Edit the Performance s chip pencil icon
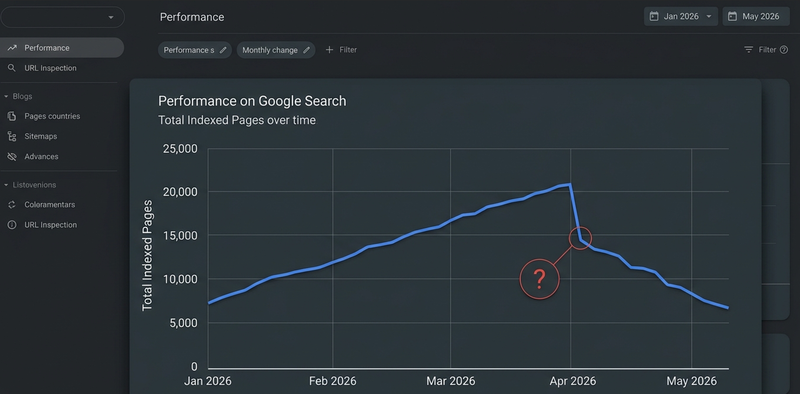The height and width of the screenshot is (394, 800). tap(222, 50)
